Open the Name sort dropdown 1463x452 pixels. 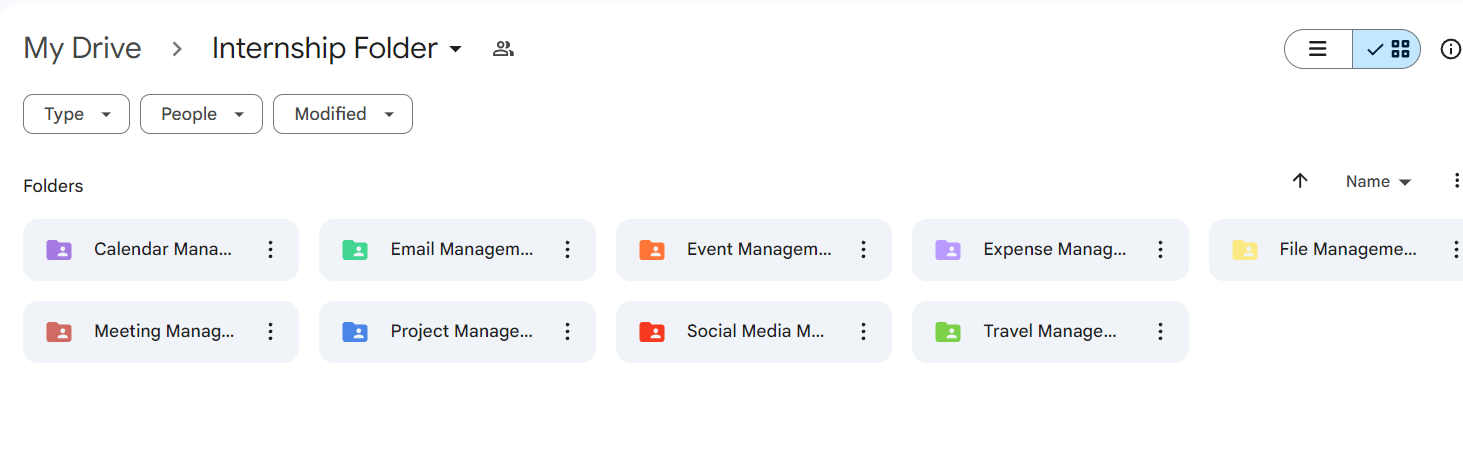[1378, 182]
